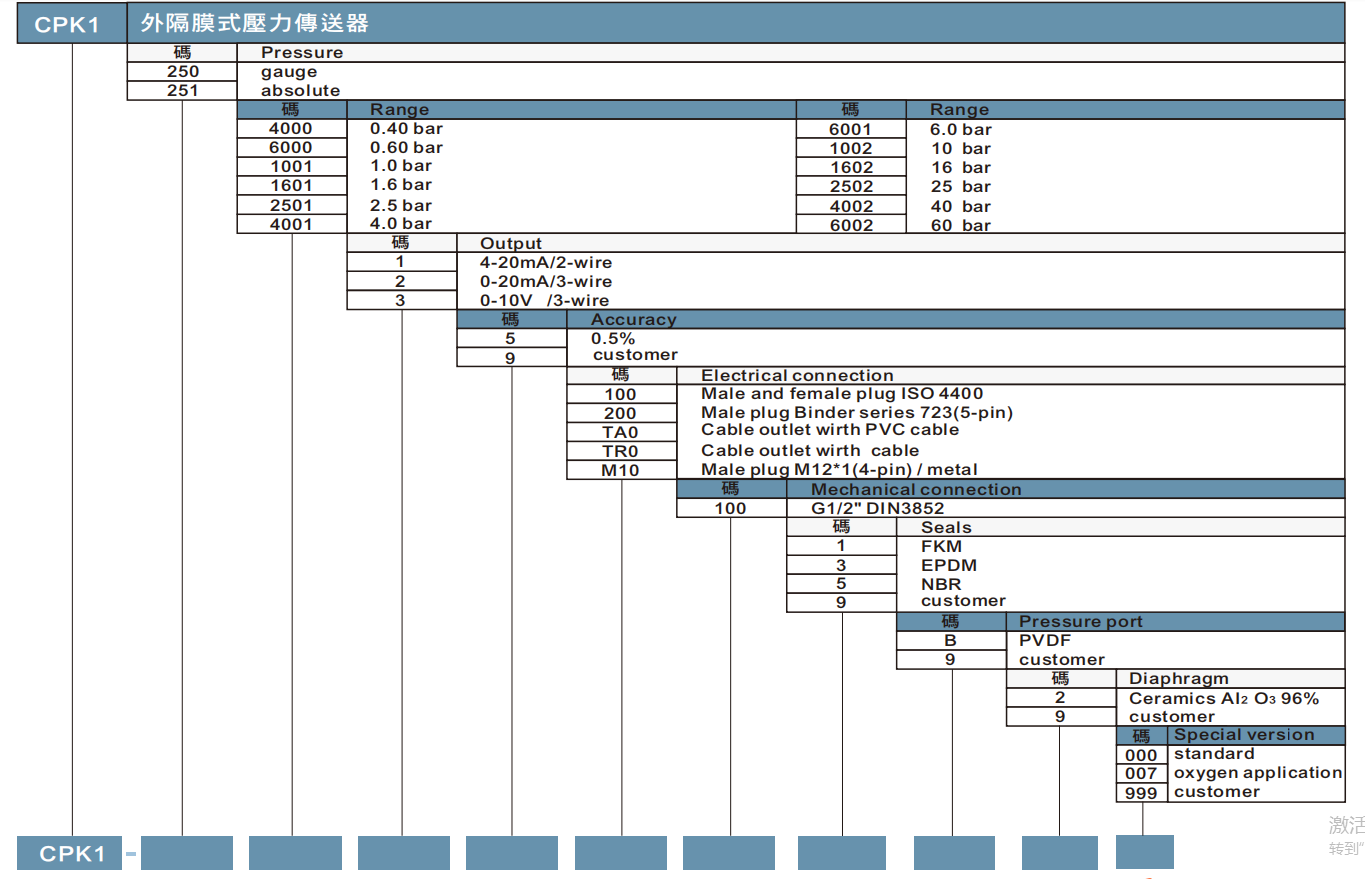Click range code 1602
Image resolution: width=1365 pixels, height=879 pixels.
pos(851,167)
